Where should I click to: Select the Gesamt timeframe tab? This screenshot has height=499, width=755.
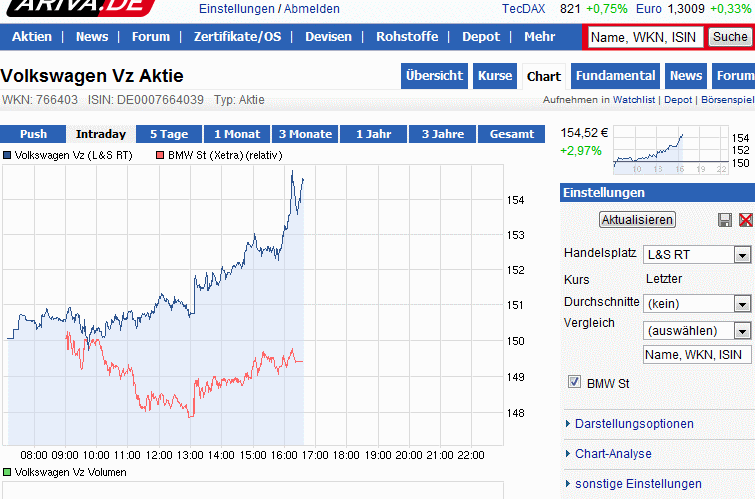pyautogui.click(x=511, y=134)
